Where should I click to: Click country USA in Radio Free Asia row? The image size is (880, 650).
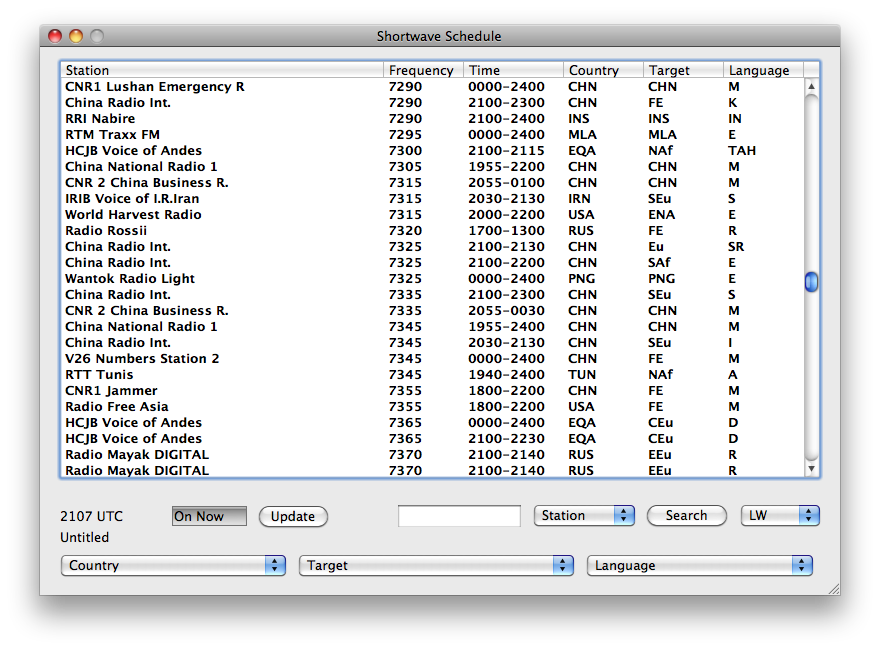coord(581,406)
